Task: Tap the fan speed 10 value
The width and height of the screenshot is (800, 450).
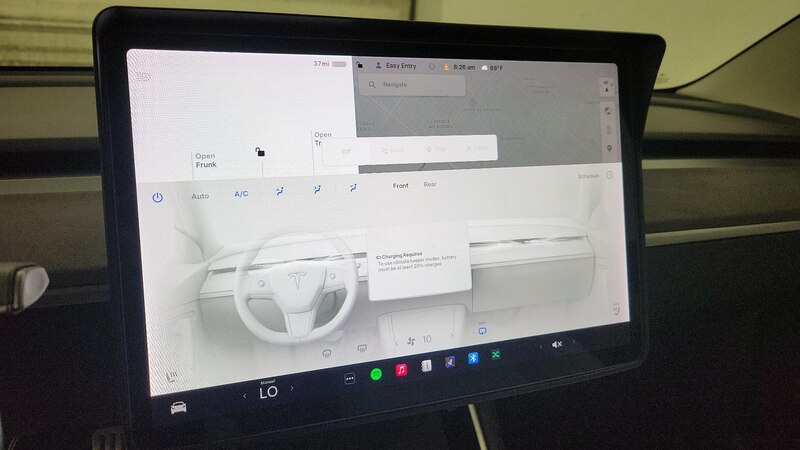Action: (x=427, y=339)
